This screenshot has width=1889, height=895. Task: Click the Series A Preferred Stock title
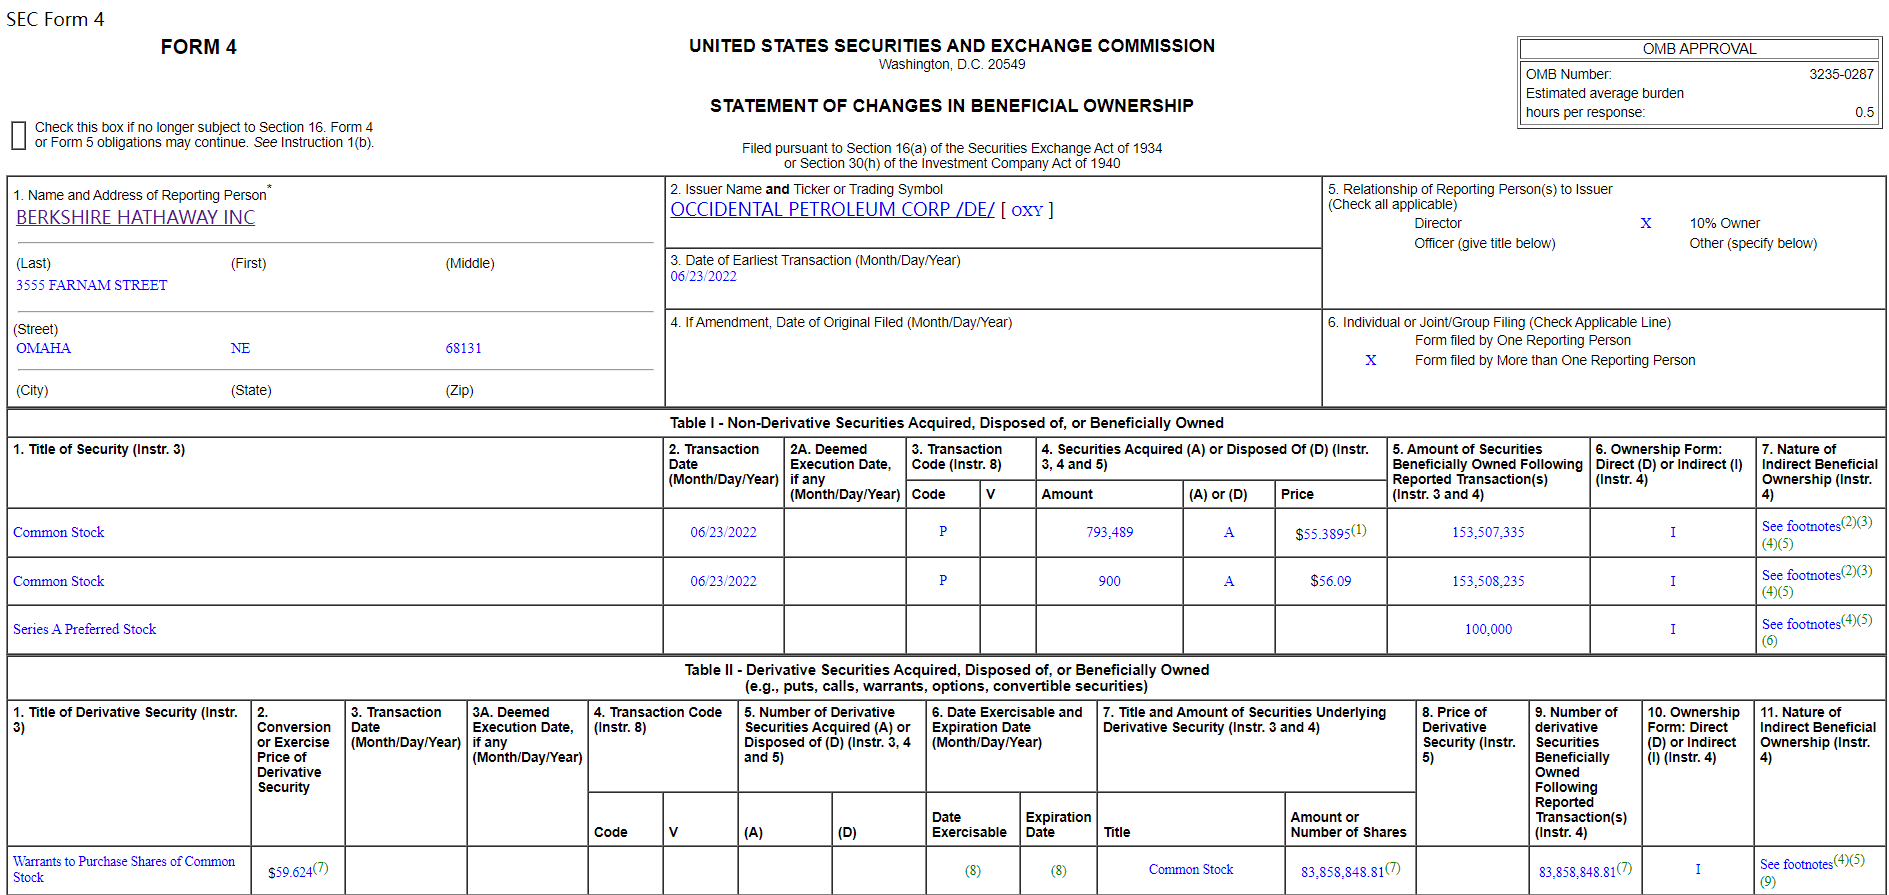(x=85, y=629)
